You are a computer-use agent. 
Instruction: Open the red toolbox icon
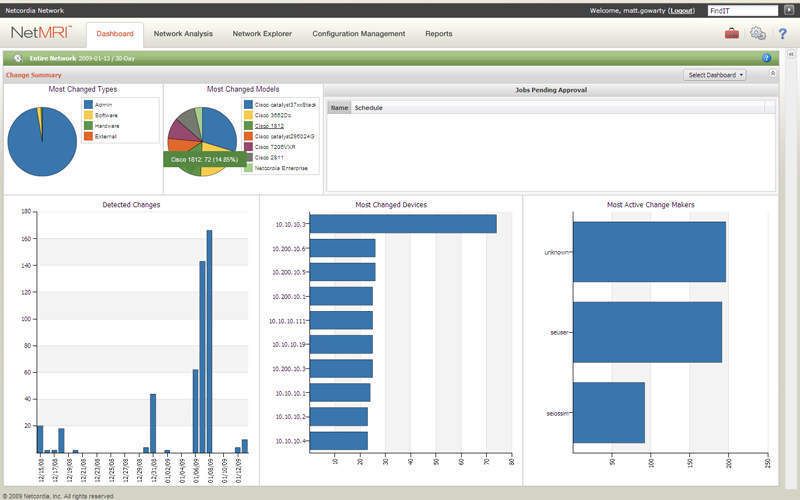732,34
